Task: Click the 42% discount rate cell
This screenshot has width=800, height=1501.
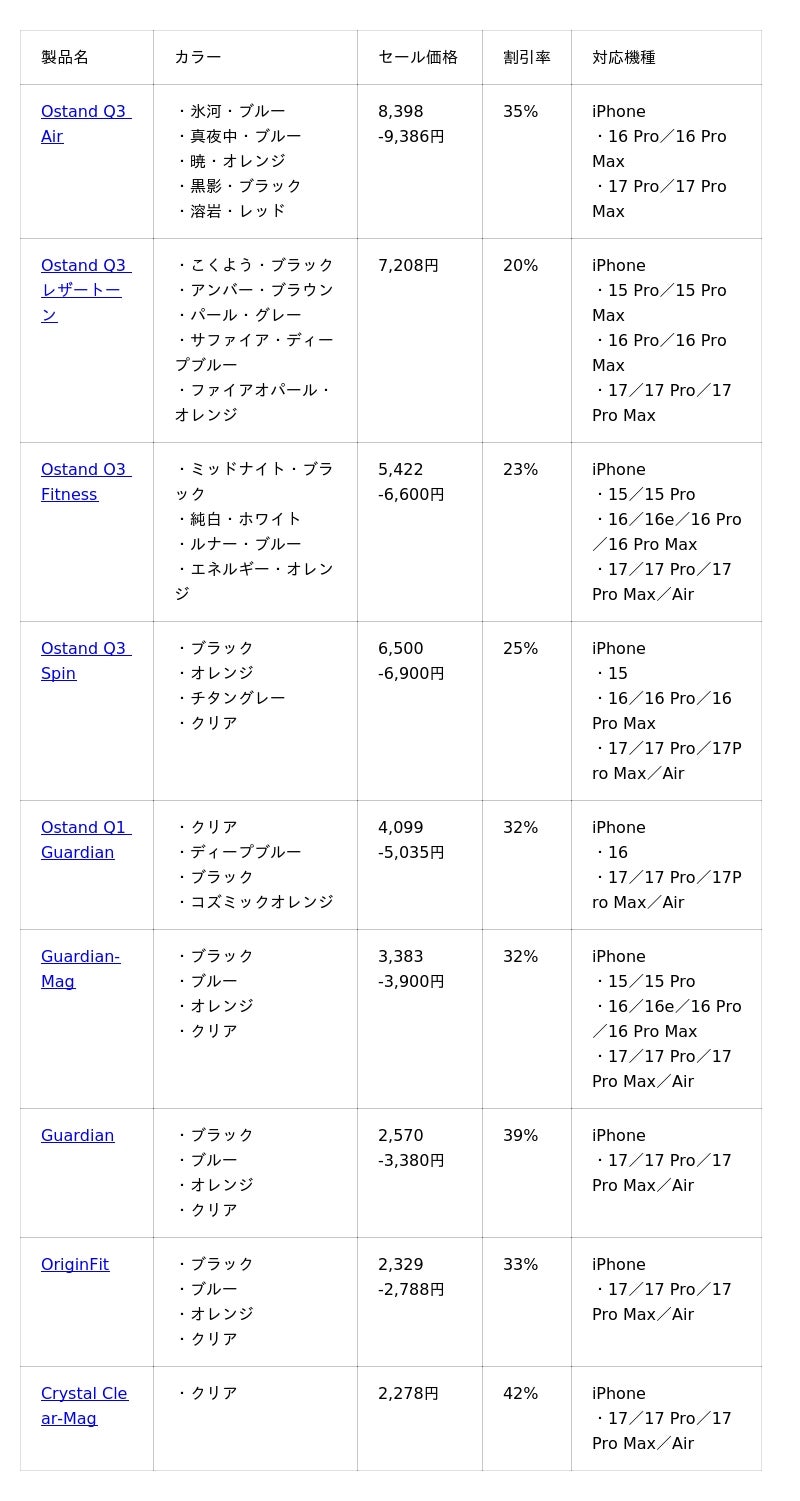Action: 521,1394
